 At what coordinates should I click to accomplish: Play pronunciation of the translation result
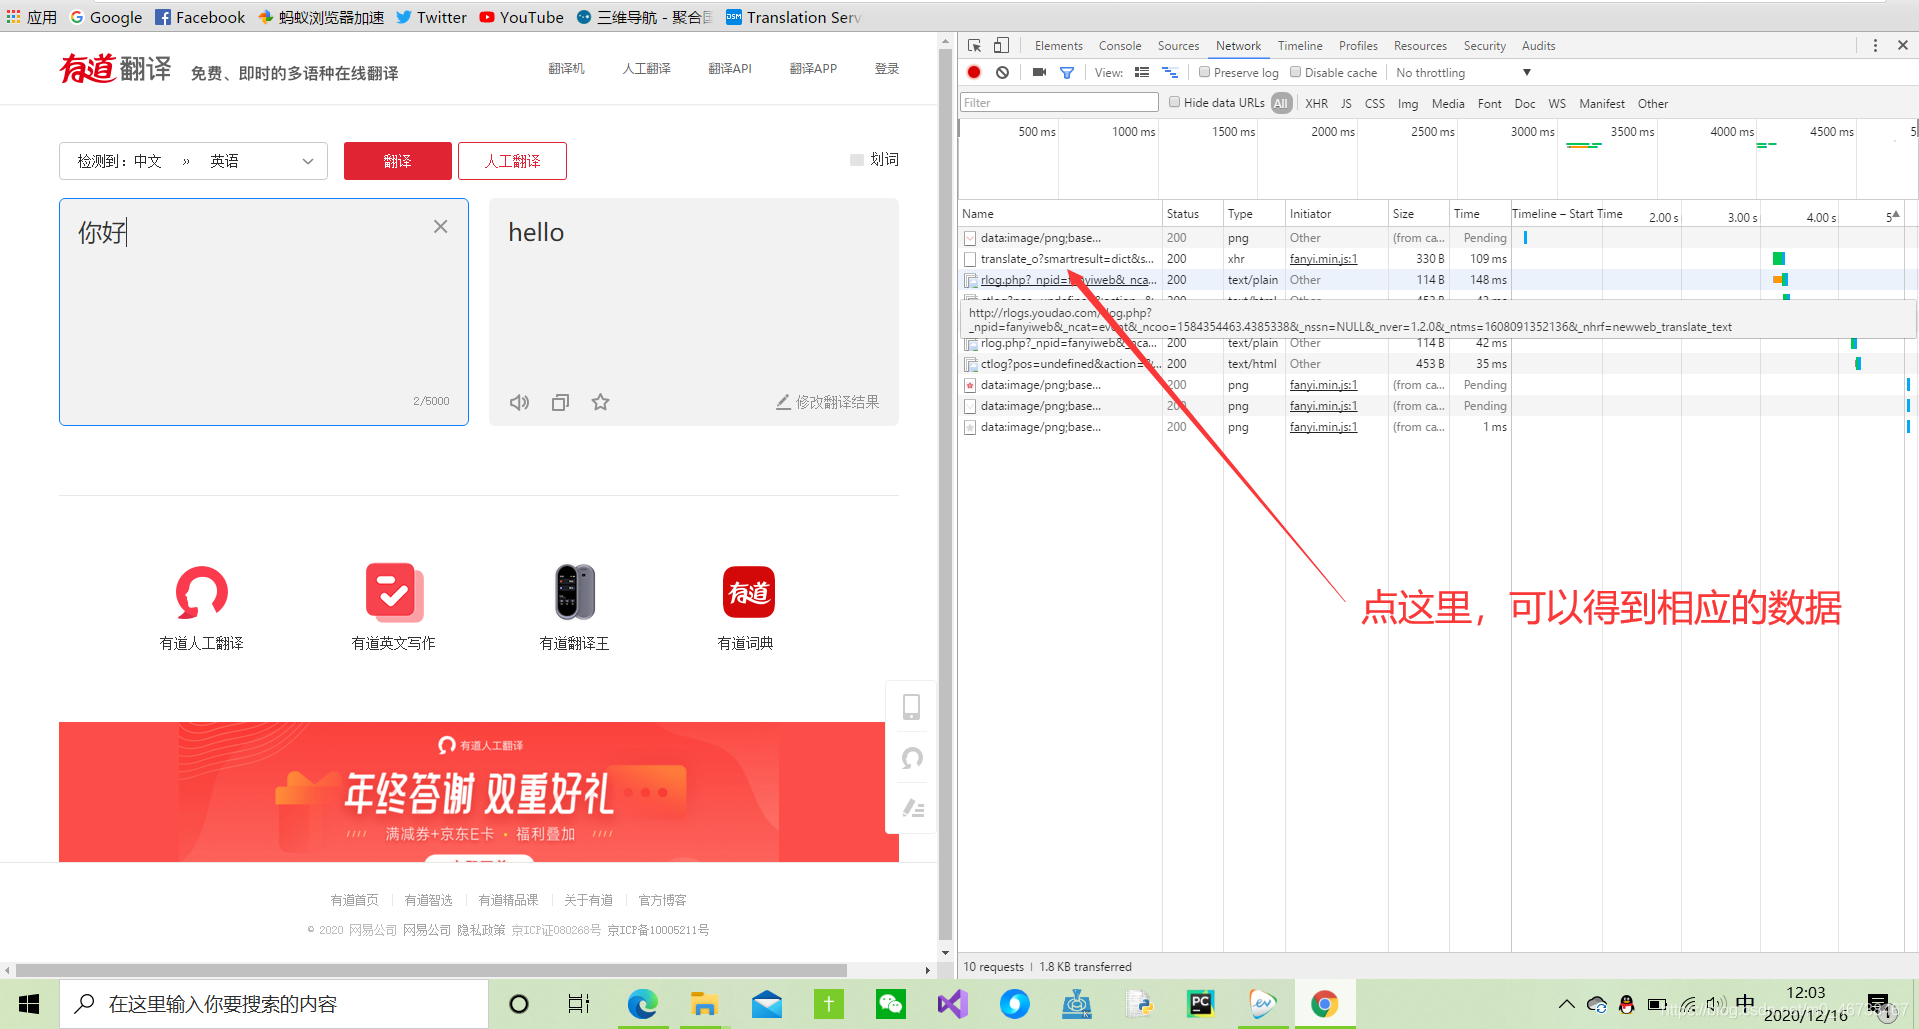[x=519, y=402]
